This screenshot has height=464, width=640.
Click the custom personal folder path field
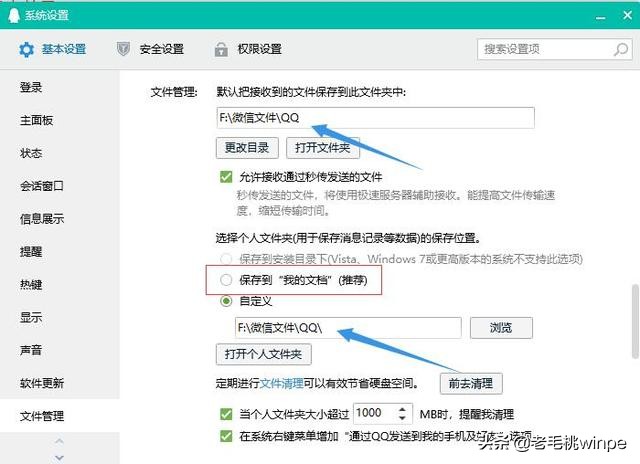coord(348,328)
